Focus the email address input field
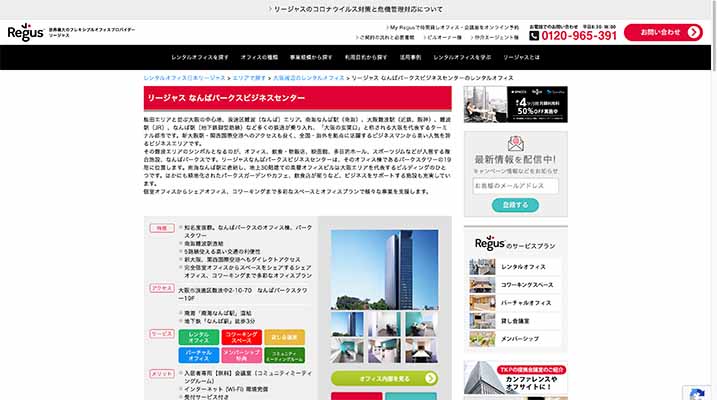Screen dimensions: 717x400 click(515, 186)
